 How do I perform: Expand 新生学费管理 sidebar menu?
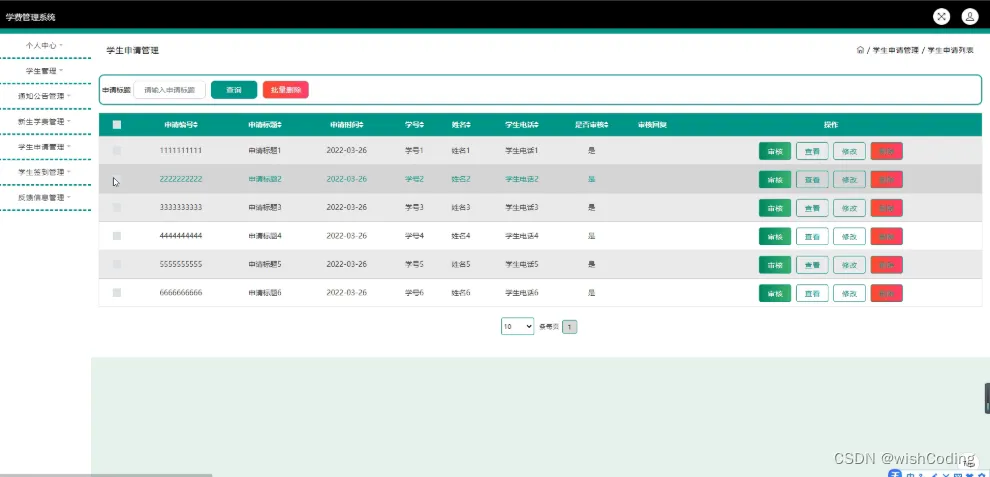pyautogui.click(x=44, y=121)
